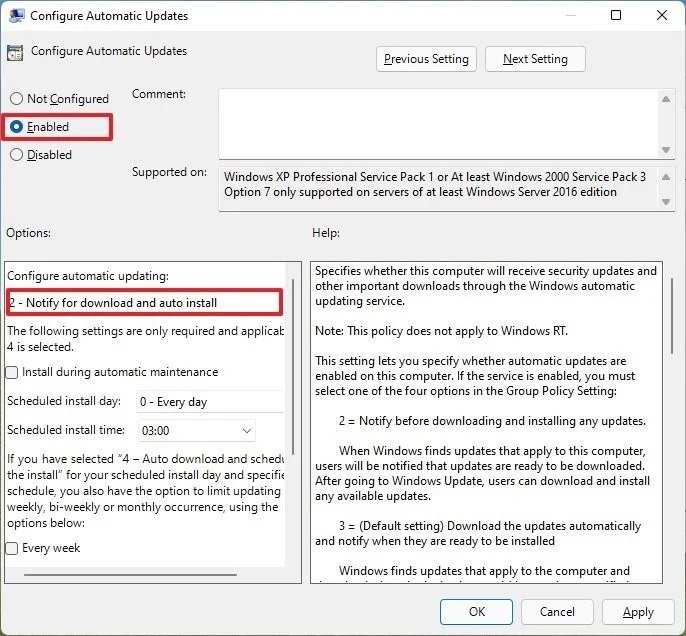Click the 'Help:' label
The width and height of the screenshot is (686, 636).
[x=326, y=233]
